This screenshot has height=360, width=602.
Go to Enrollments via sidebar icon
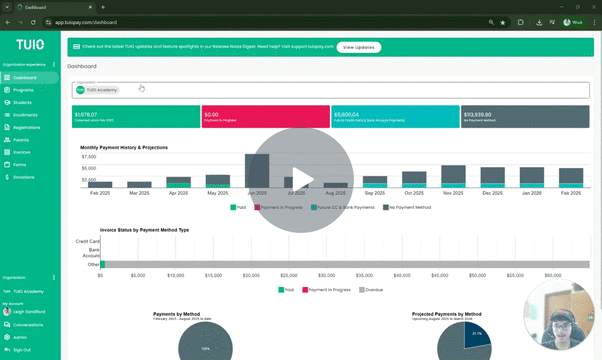tap(7, 115)
